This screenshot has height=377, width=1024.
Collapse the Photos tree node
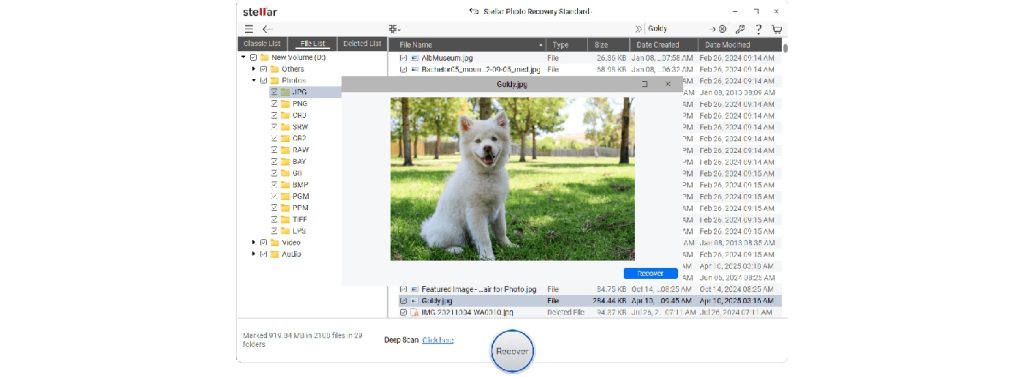point(254,81)
